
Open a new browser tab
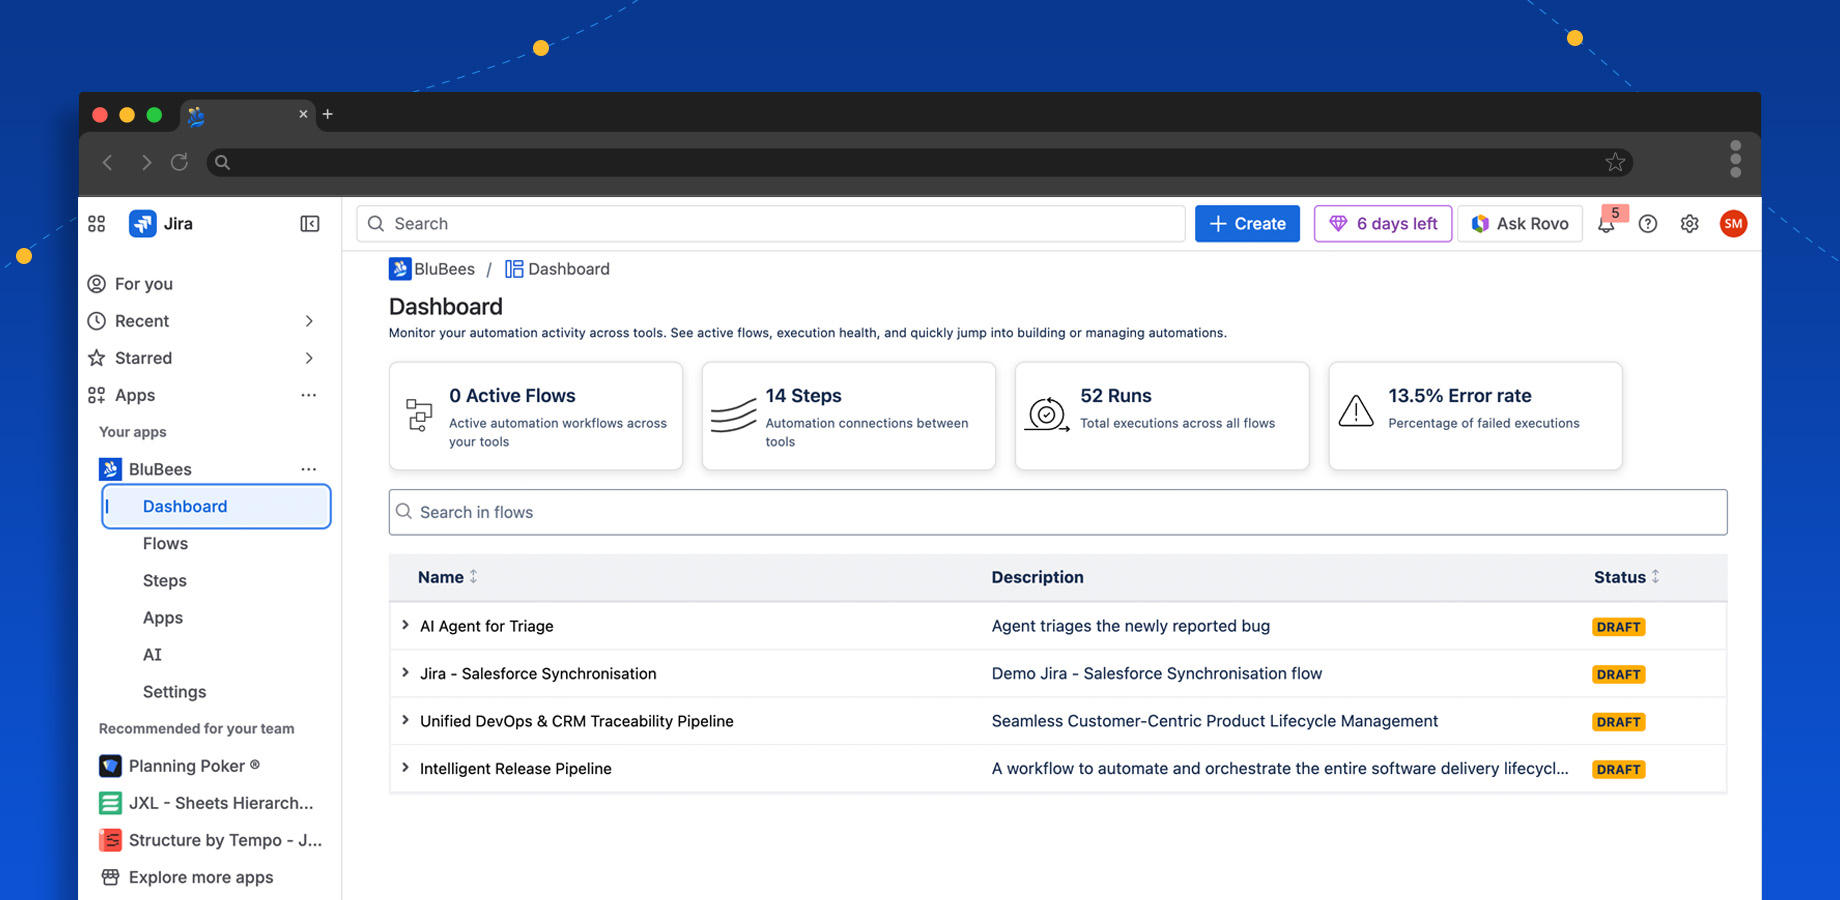(x=327, y=114)
